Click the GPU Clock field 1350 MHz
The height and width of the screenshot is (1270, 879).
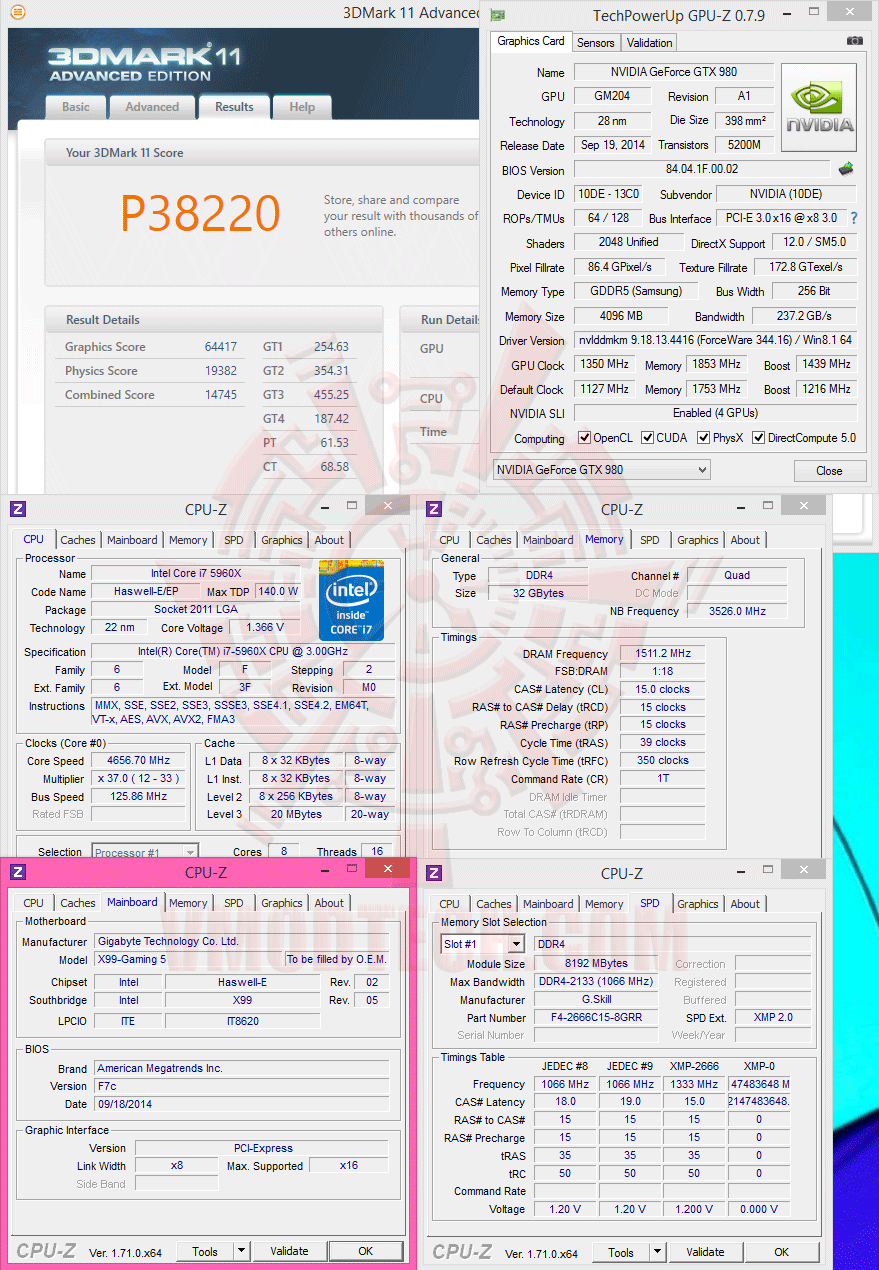pos(602,364)
